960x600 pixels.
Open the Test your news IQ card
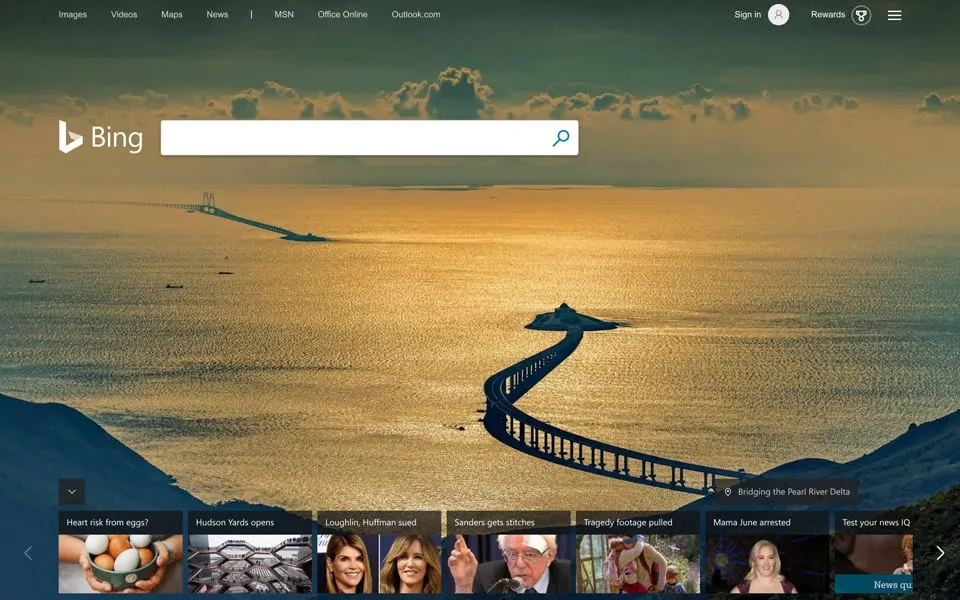[874, 552]
